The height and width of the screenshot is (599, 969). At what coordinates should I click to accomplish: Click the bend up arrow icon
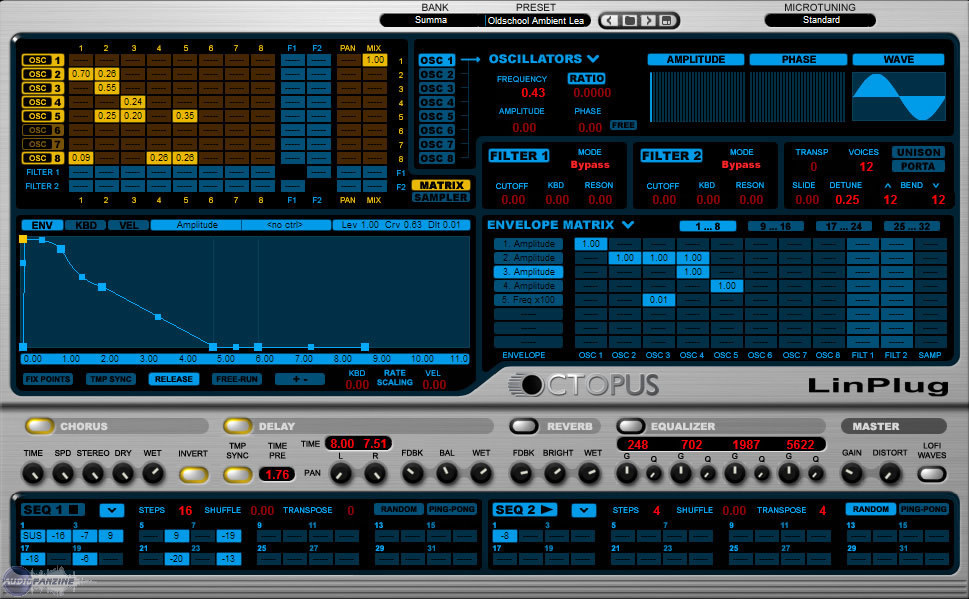coord(887,185)
